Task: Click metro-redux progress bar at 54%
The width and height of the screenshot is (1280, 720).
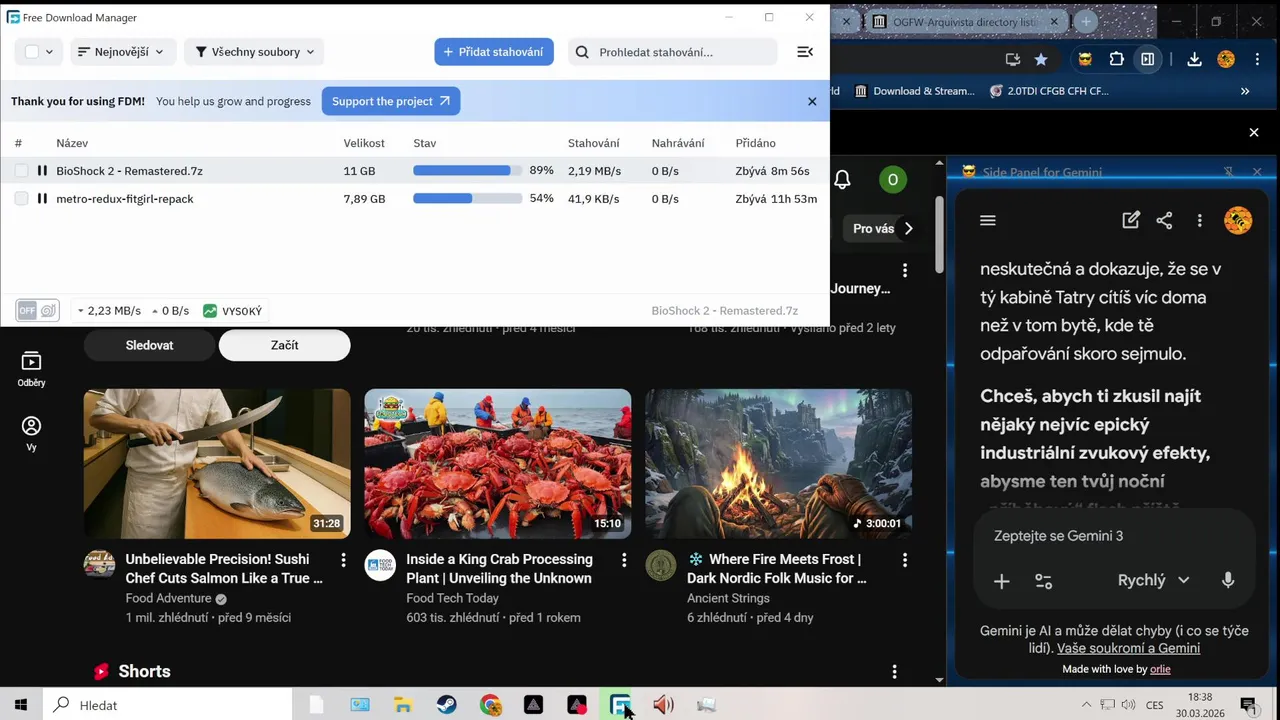Action: [467, 199]
